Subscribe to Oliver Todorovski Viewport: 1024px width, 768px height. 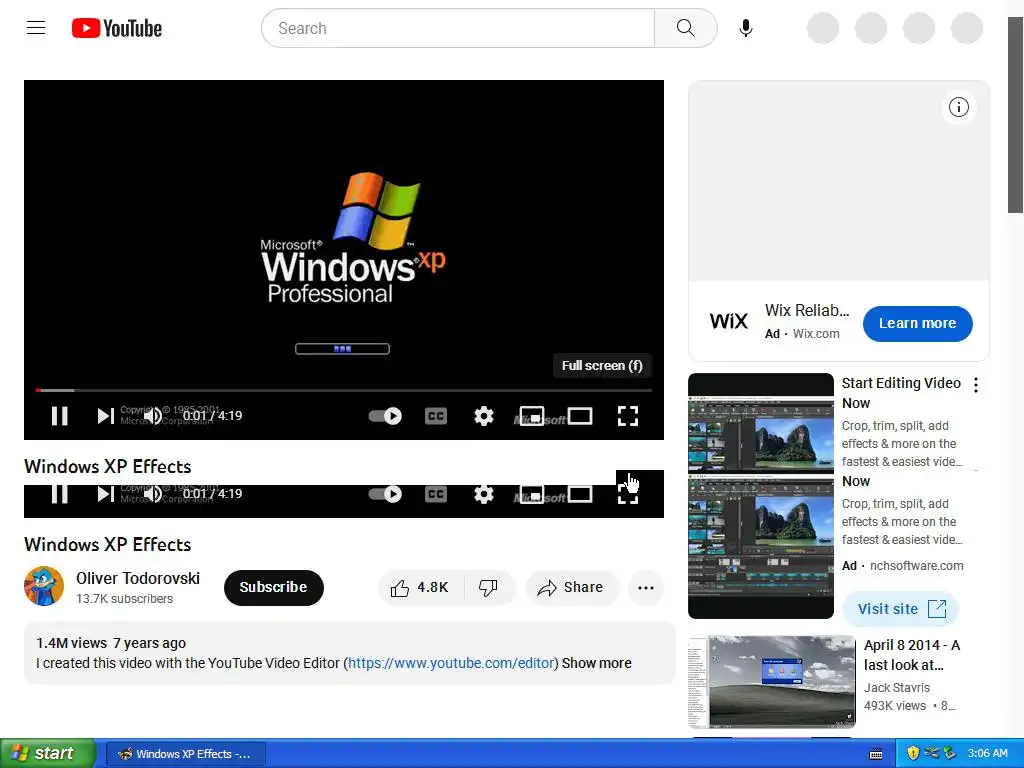274,587
